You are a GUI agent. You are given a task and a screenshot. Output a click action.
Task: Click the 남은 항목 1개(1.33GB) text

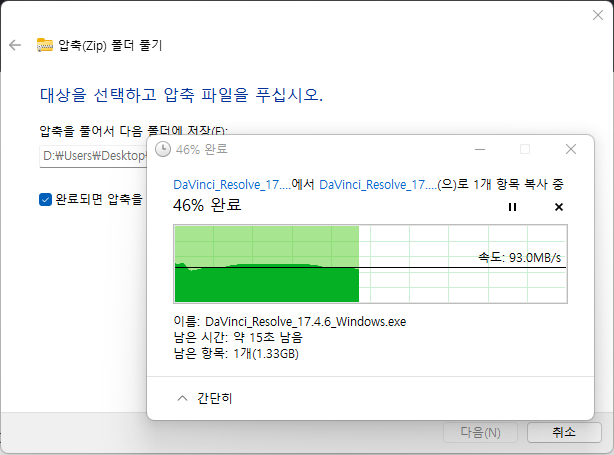236,354
